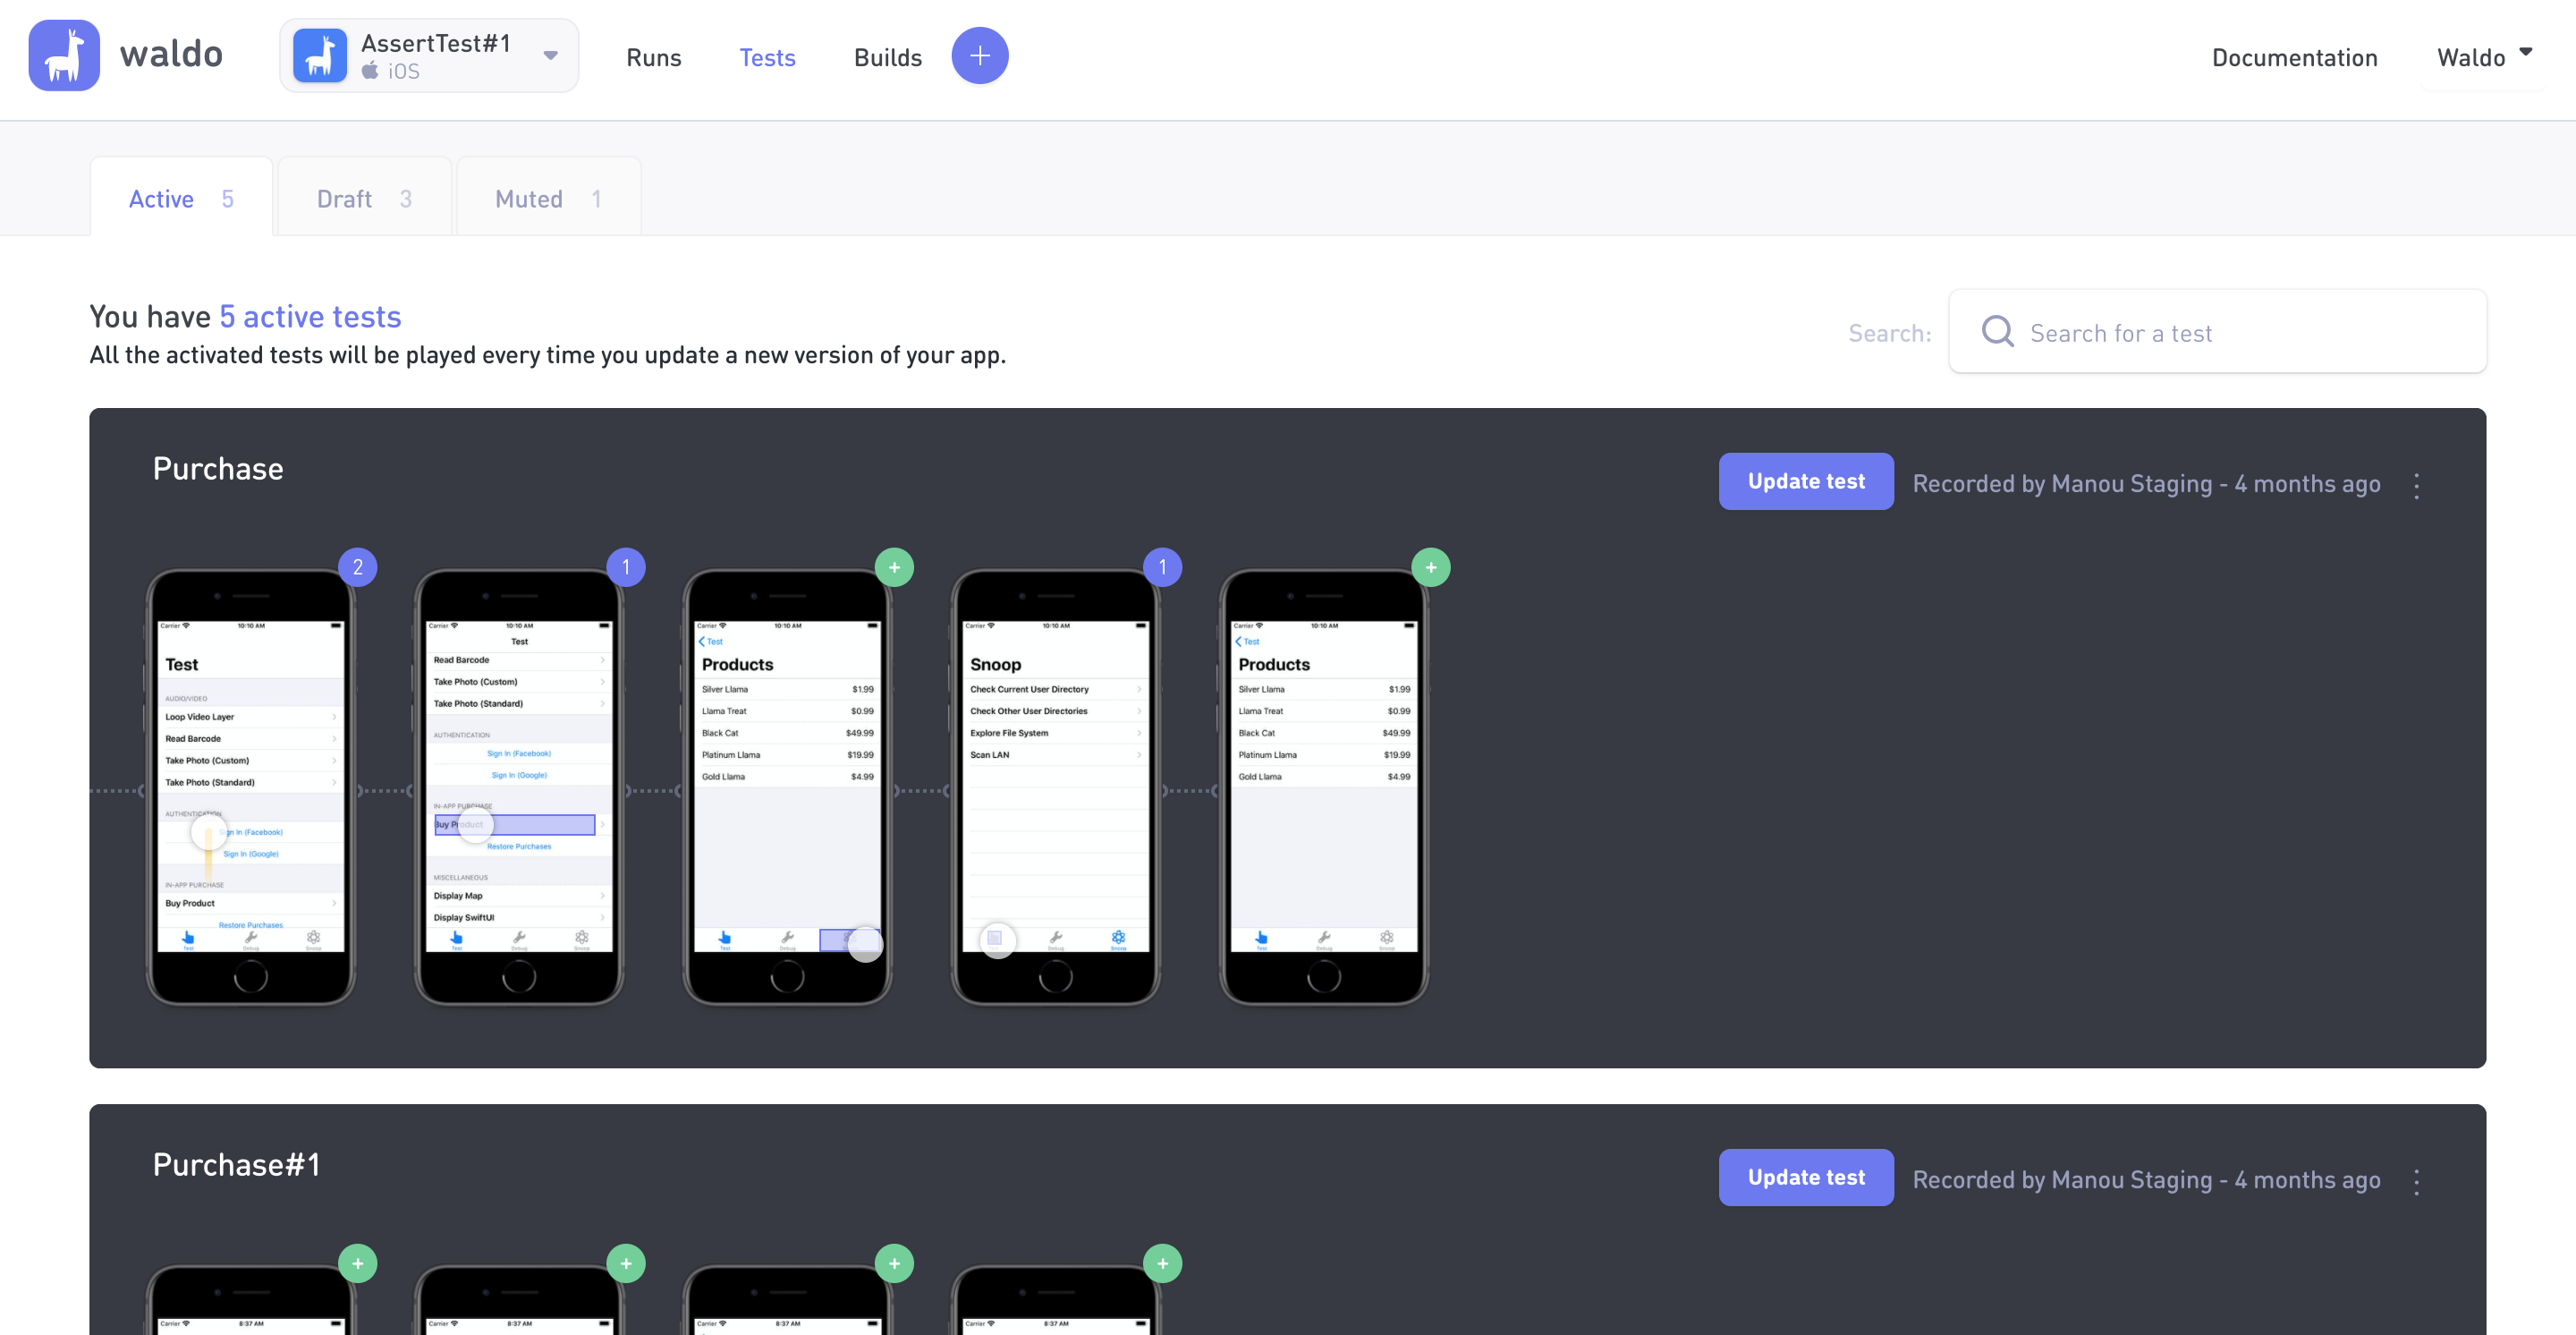
Task: Click the waldo wordmark text
Action: coord(171,53)
